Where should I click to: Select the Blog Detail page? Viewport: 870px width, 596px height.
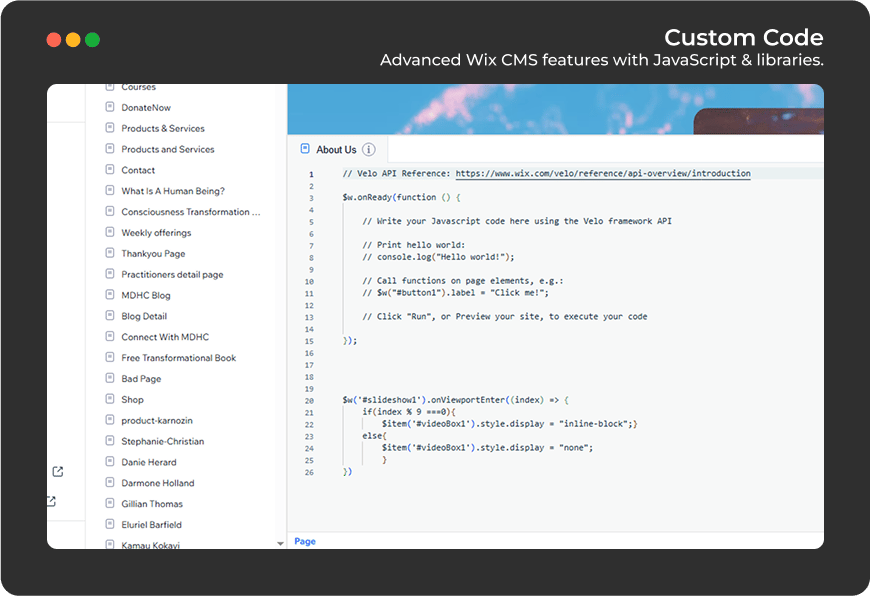click(x=144, y=316)
